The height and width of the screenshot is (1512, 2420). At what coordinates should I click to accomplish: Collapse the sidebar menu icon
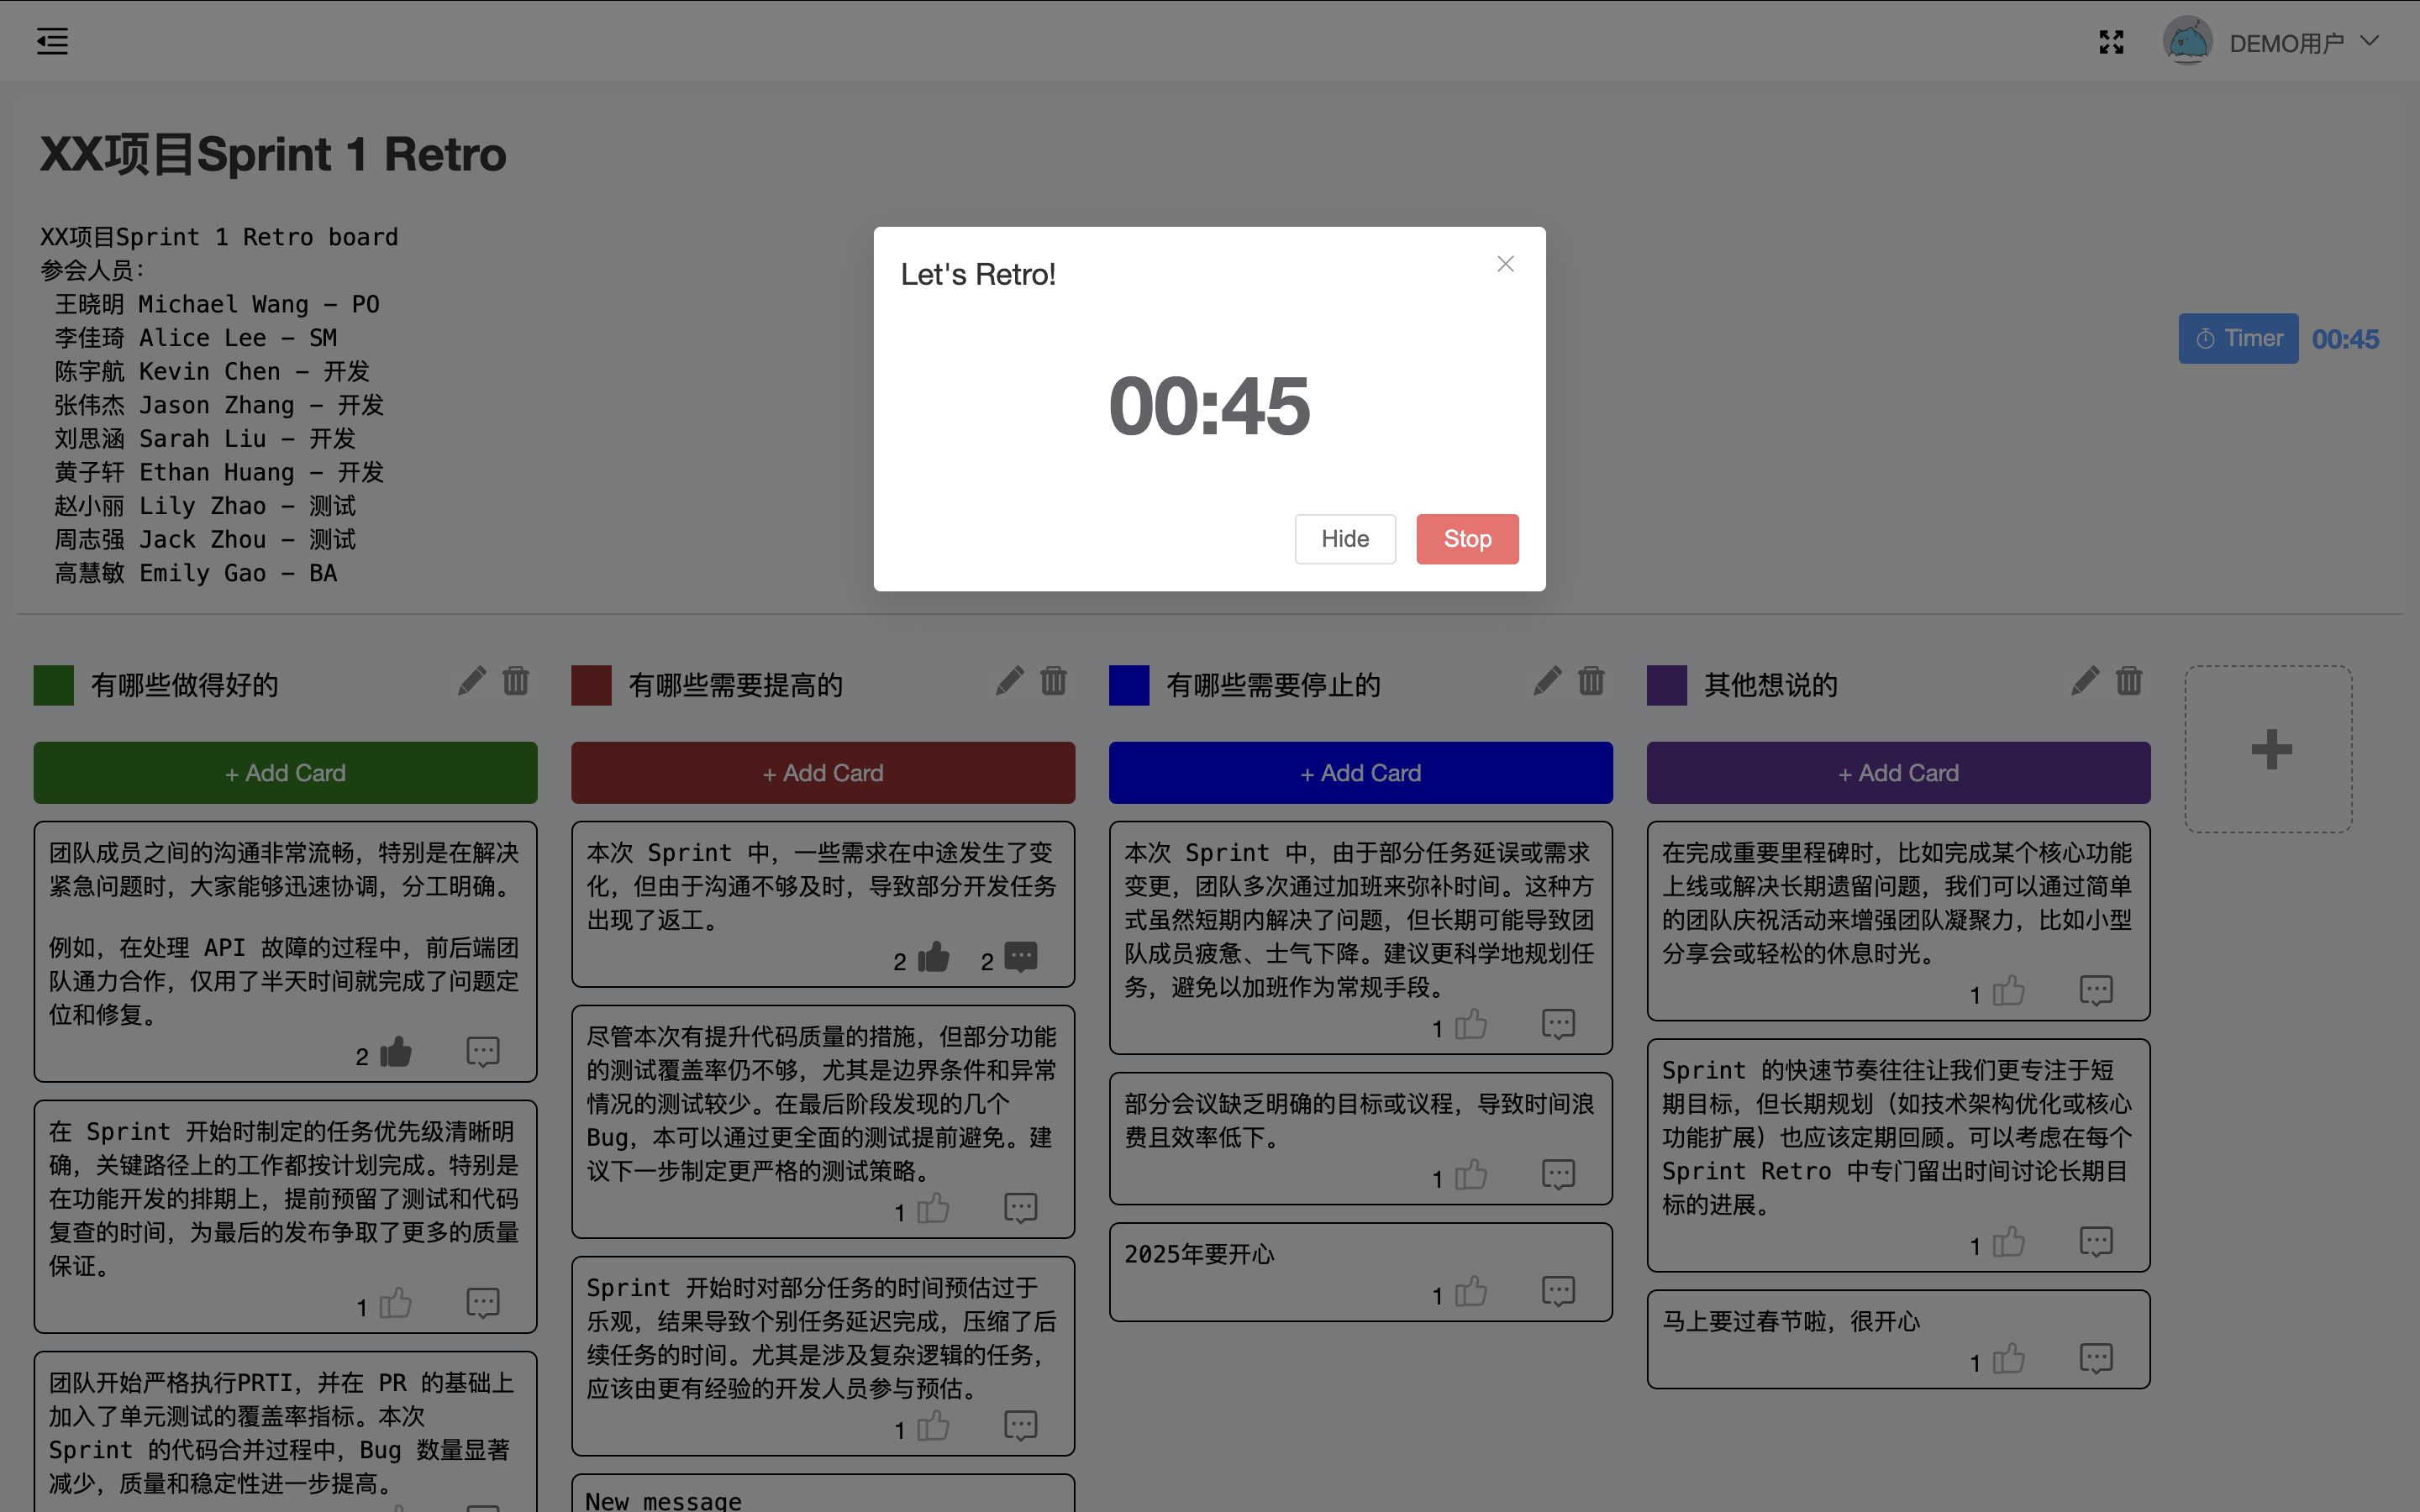[x=52, y=41]
